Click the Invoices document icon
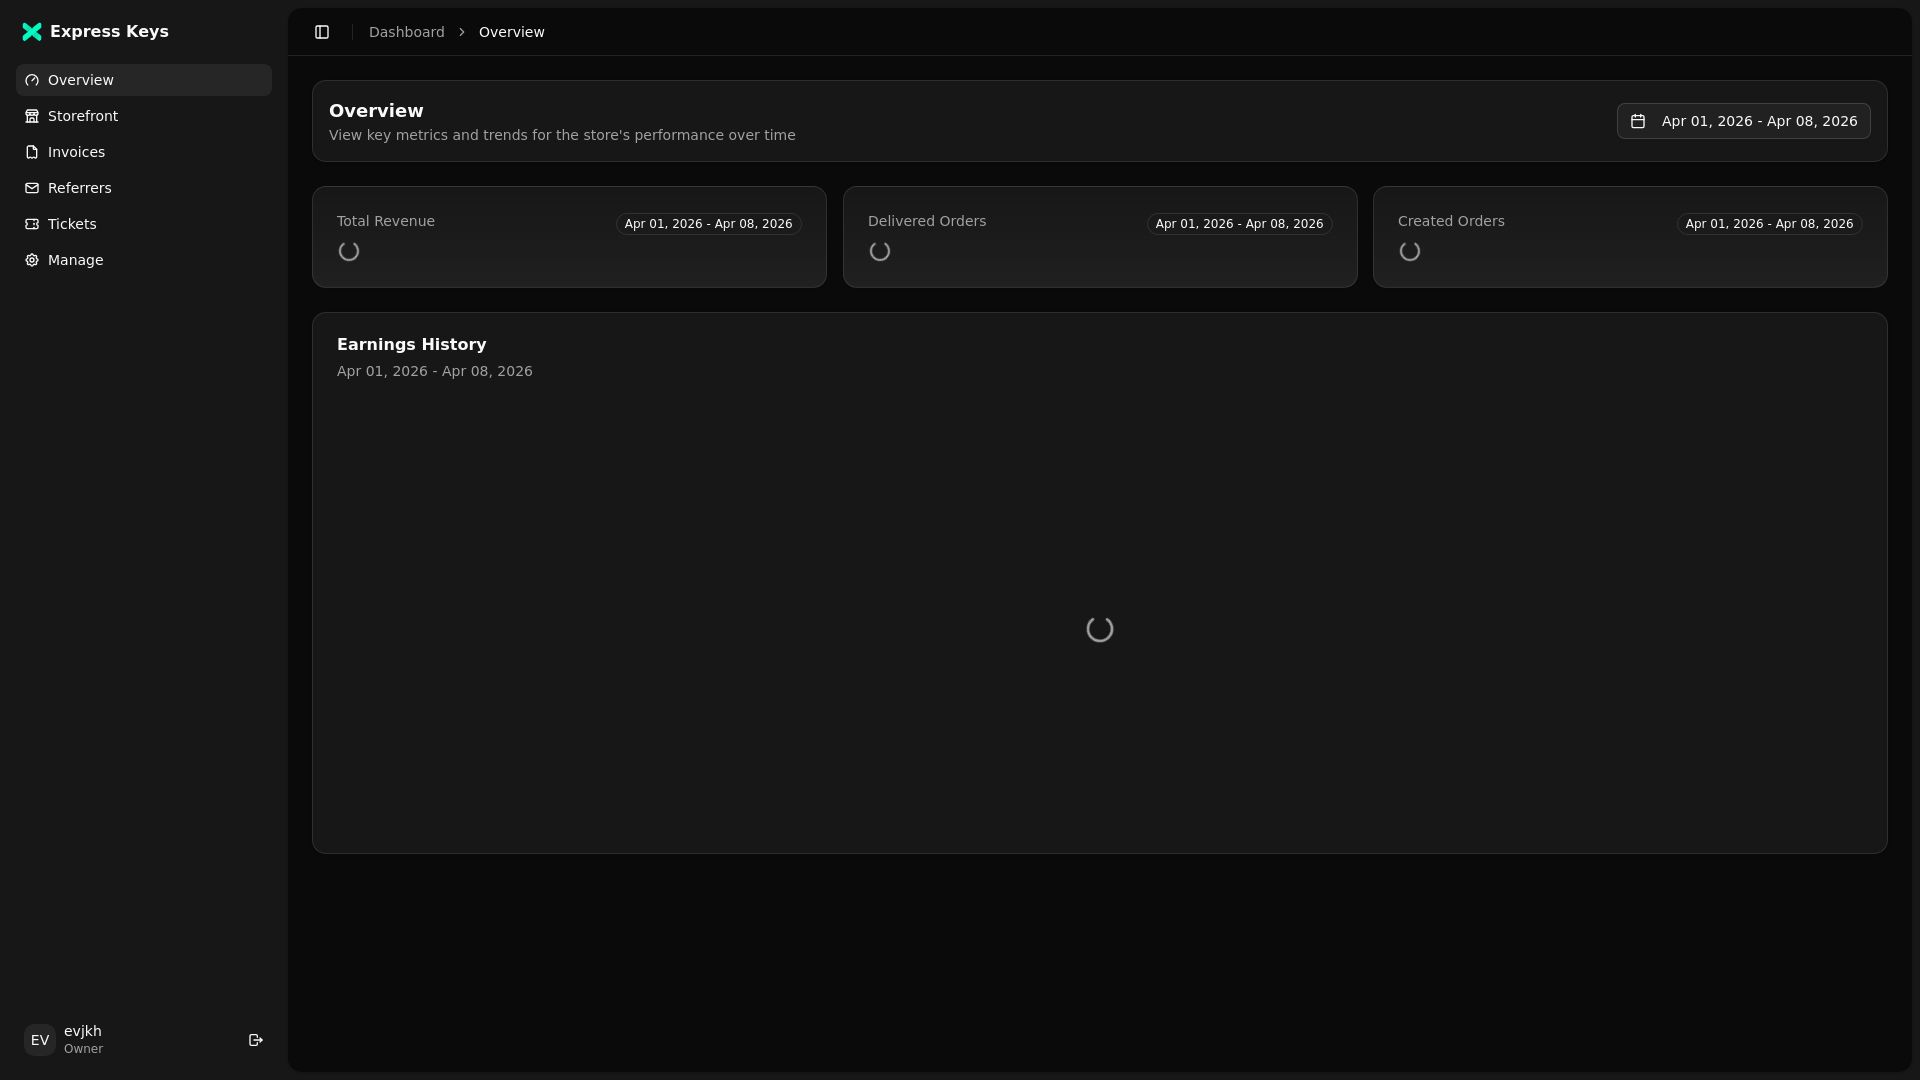The height and width of the screenshot is (1080, 1920). tap(32, 152)
